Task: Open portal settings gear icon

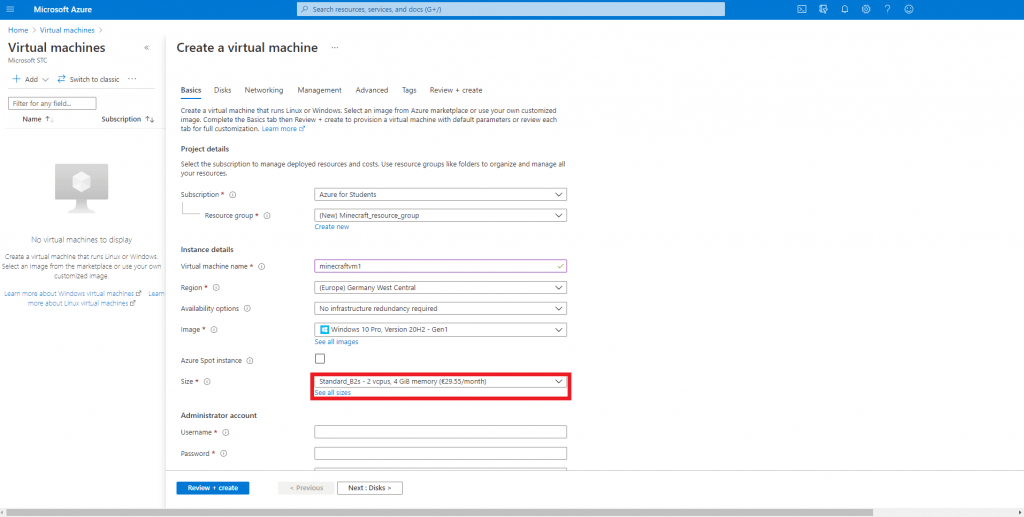Action: pos(866,9)
